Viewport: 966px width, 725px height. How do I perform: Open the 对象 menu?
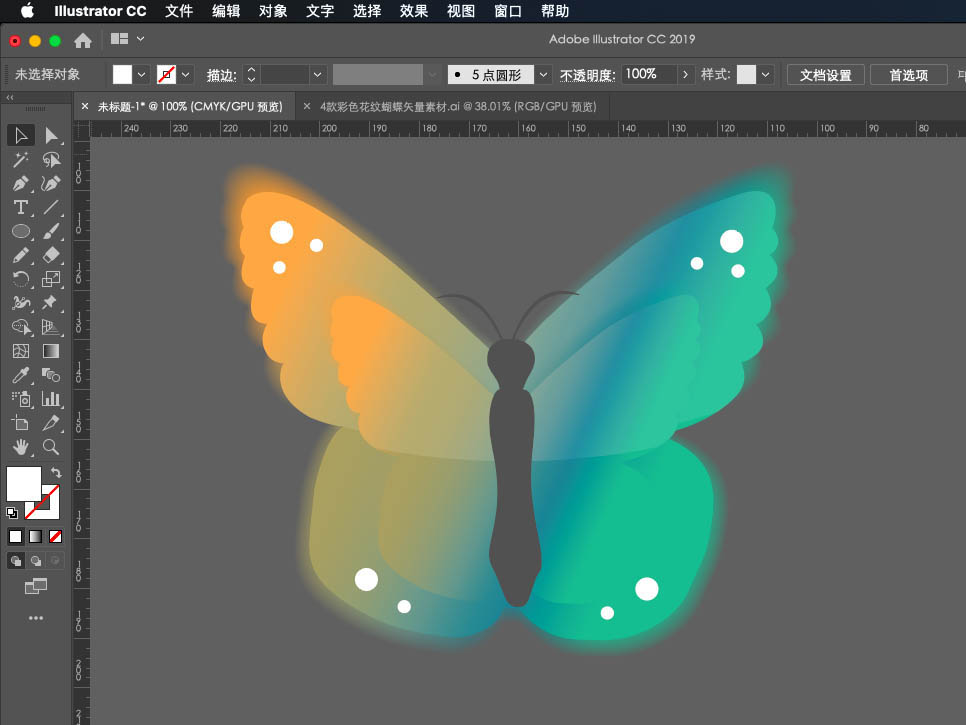click(273, 11)
